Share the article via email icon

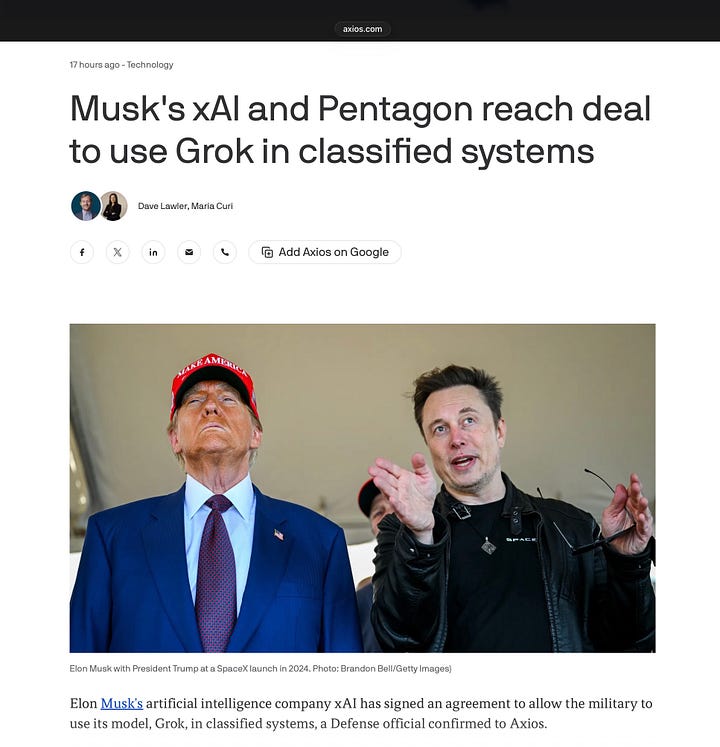coord(189,252)
